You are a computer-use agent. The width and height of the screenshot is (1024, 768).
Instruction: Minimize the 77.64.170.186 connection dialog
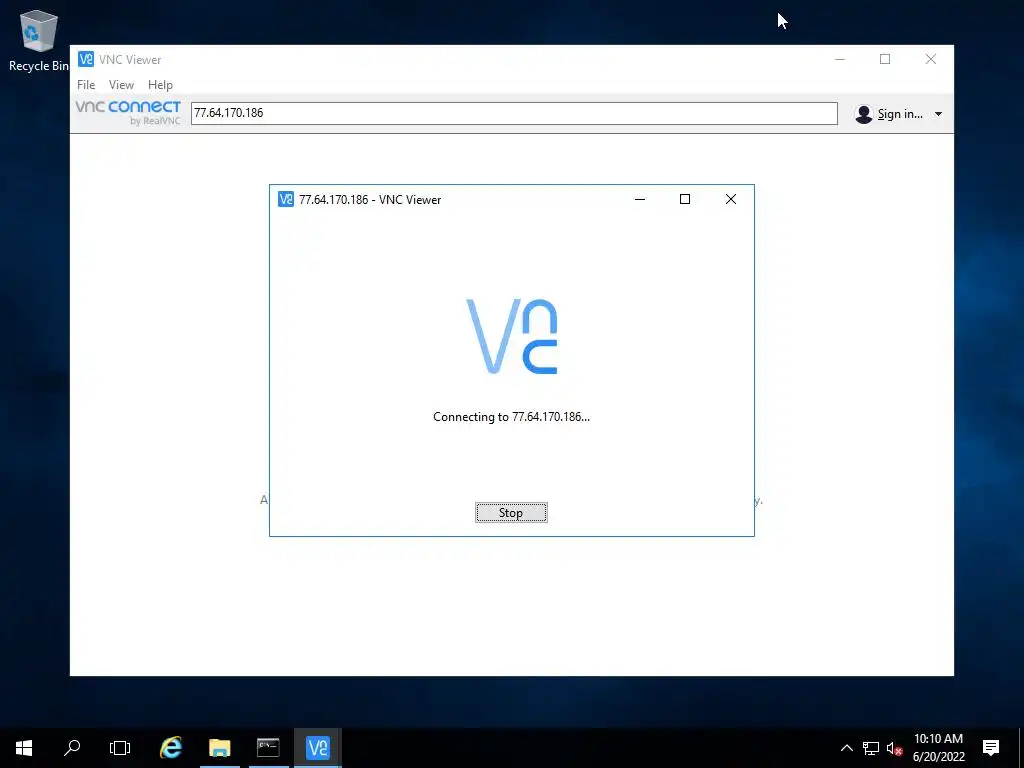click(640, 199)
